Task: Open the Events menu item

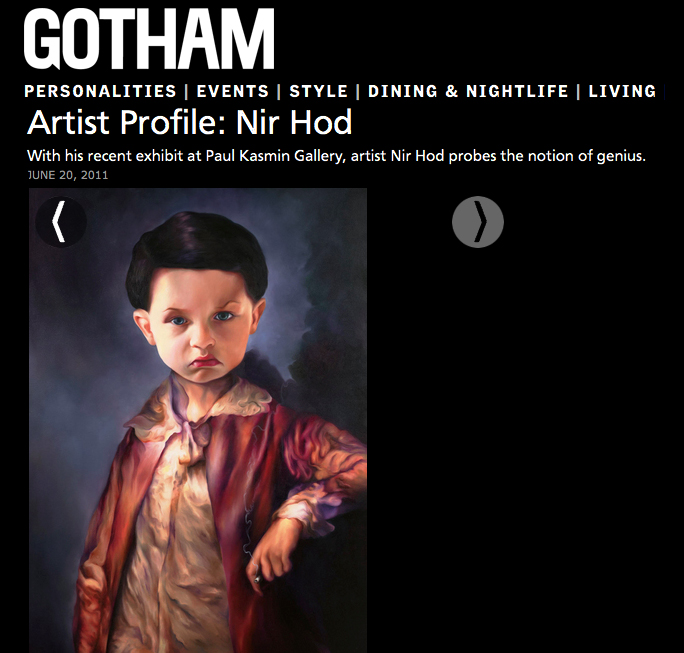Action: 233,91
